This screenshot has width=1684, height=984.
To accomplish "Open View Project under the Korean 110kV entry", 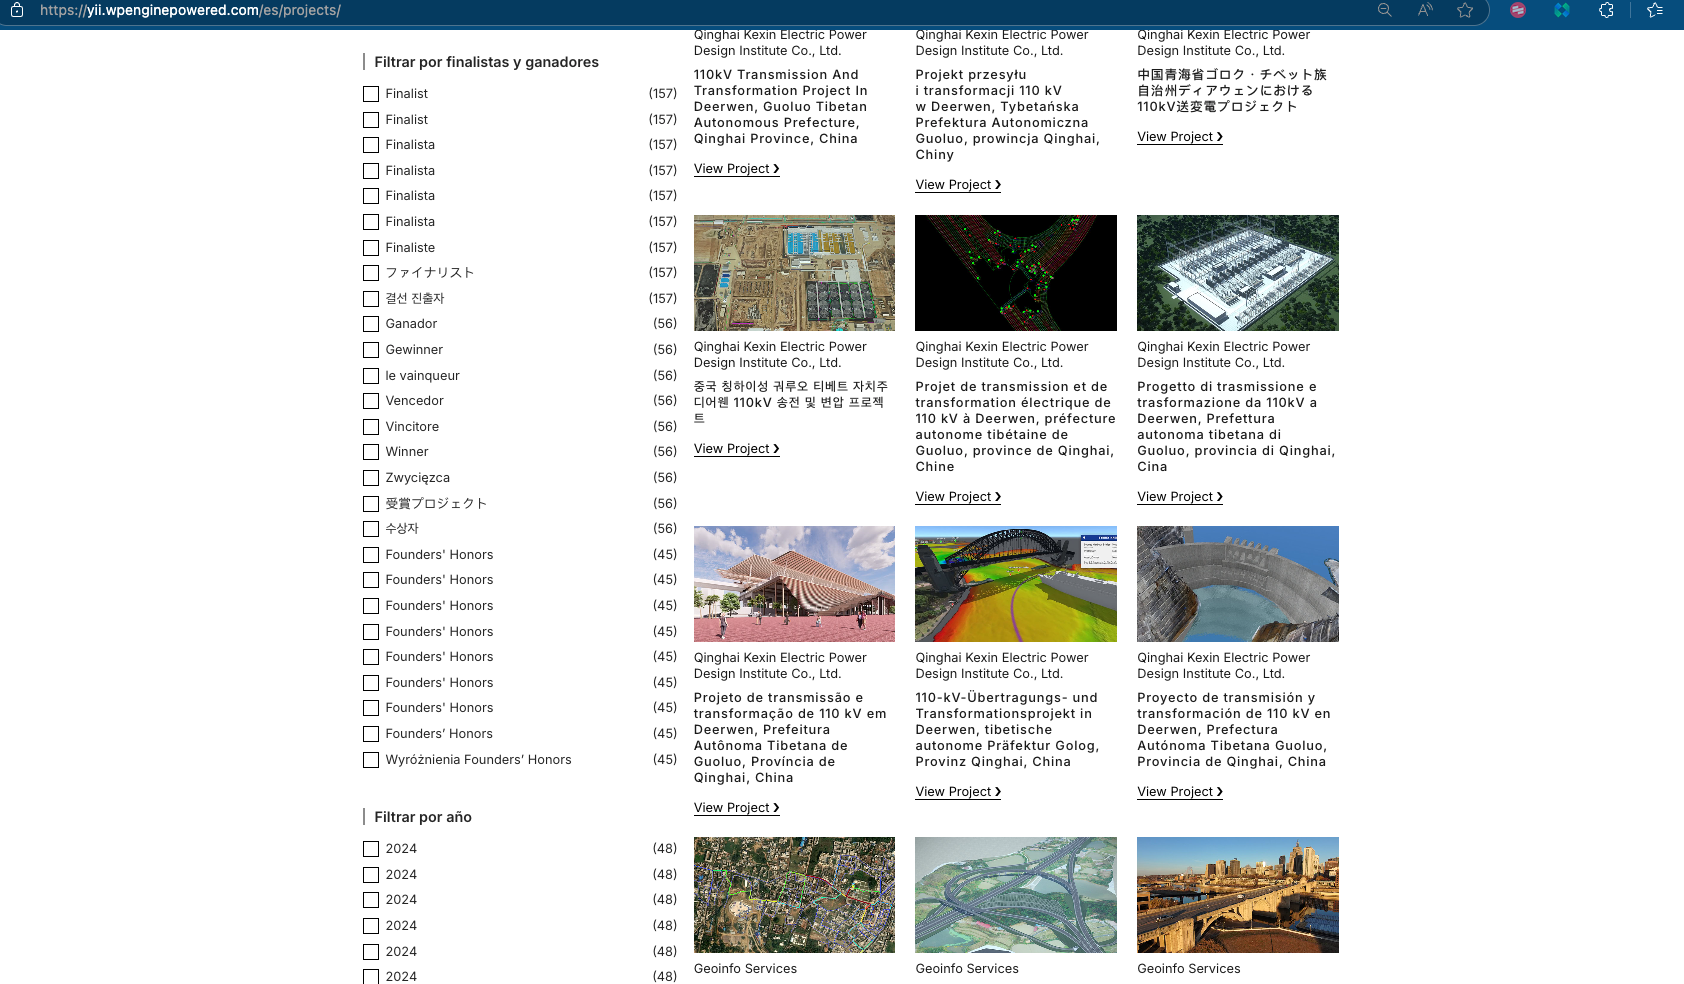I will (x=737, y=449).
